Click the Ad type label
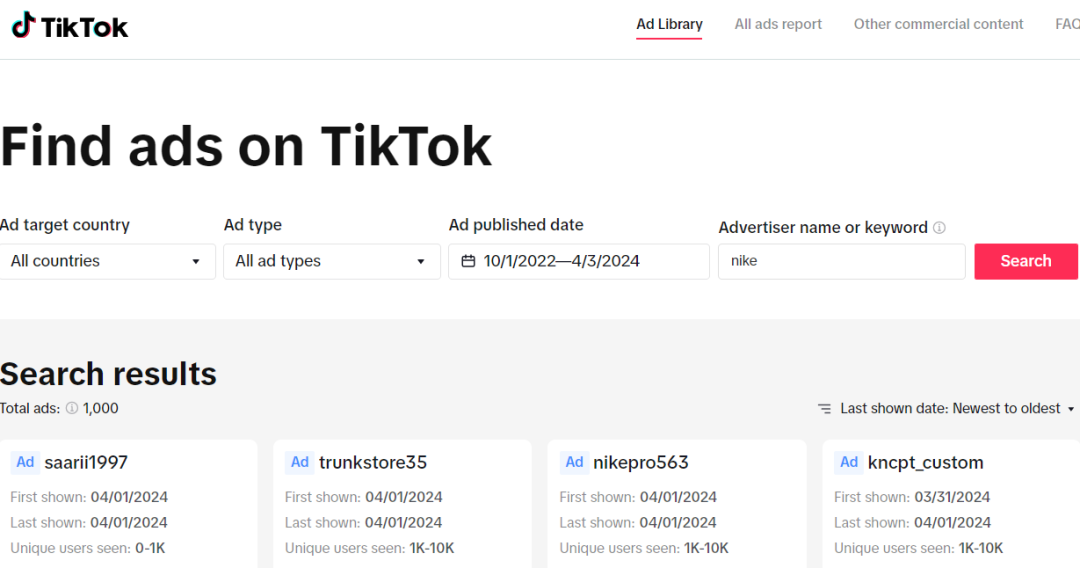The image size is (1080, 568). click(253, 225)
